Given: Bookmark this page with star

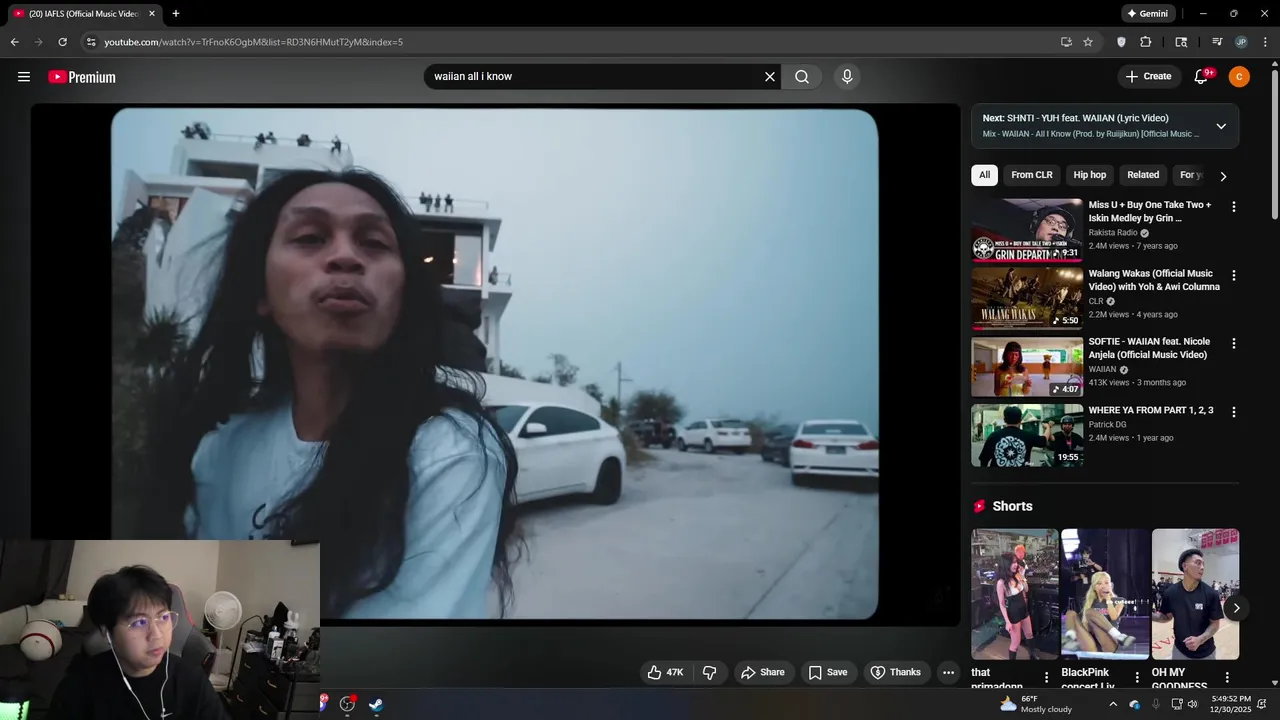Looking at the screenshot, I should coord(1088,42).
